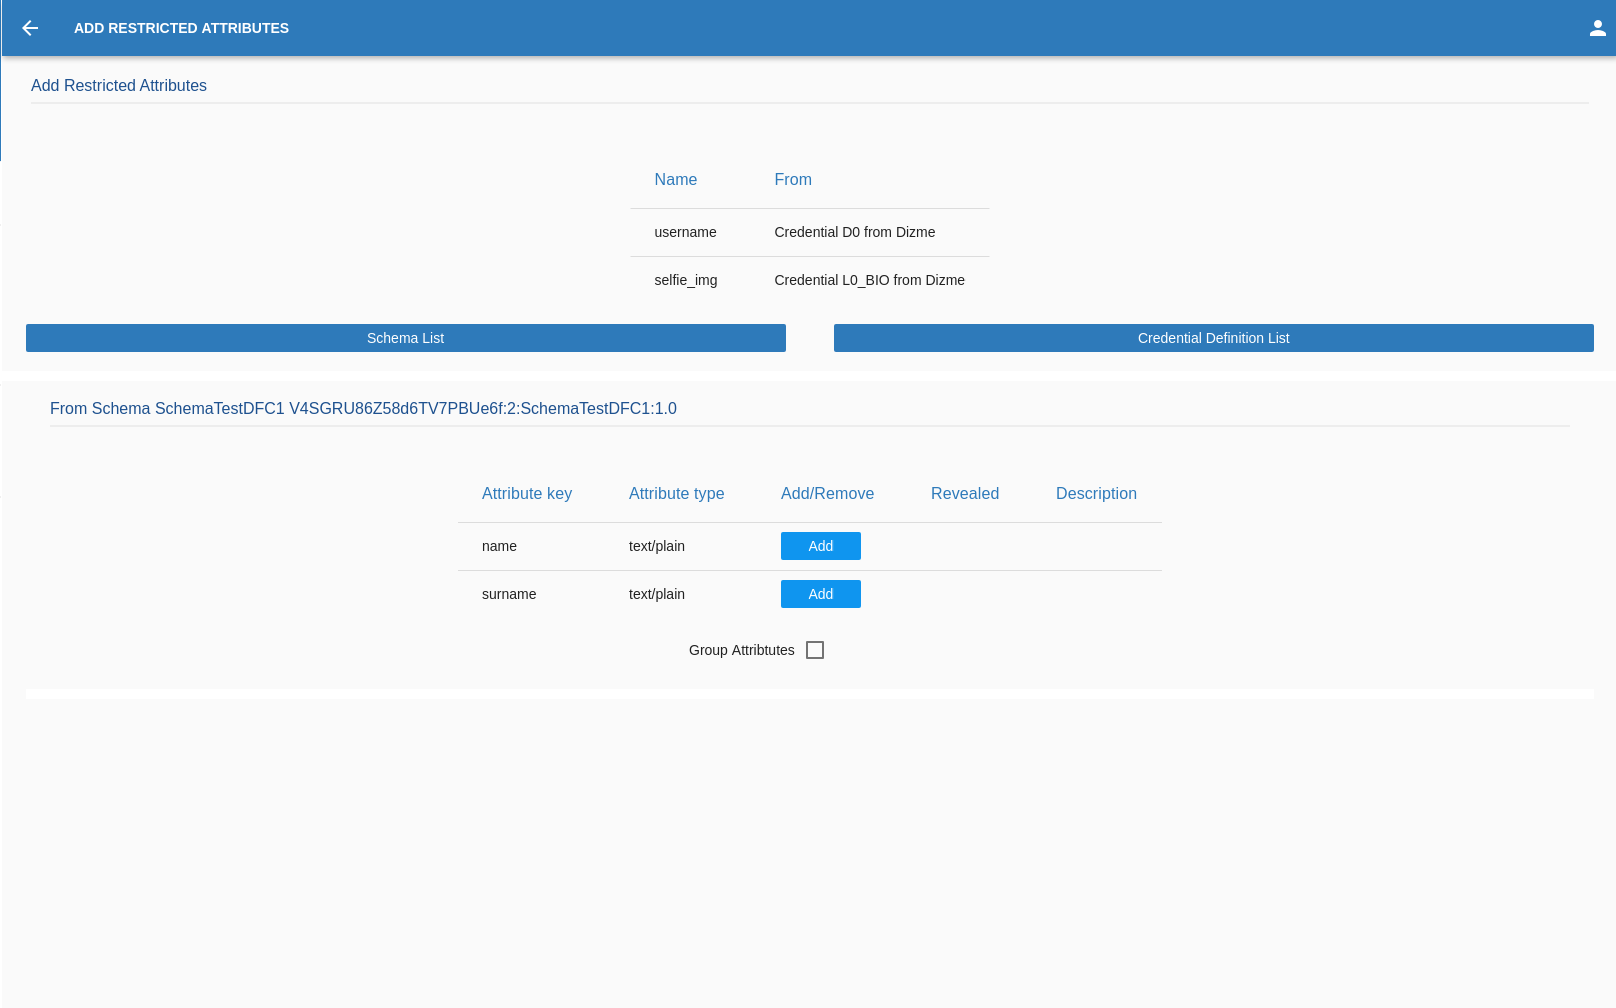Enable the Group Attributes checkbox
This screenshot has height=1008, width=1616.
(815, 650)
